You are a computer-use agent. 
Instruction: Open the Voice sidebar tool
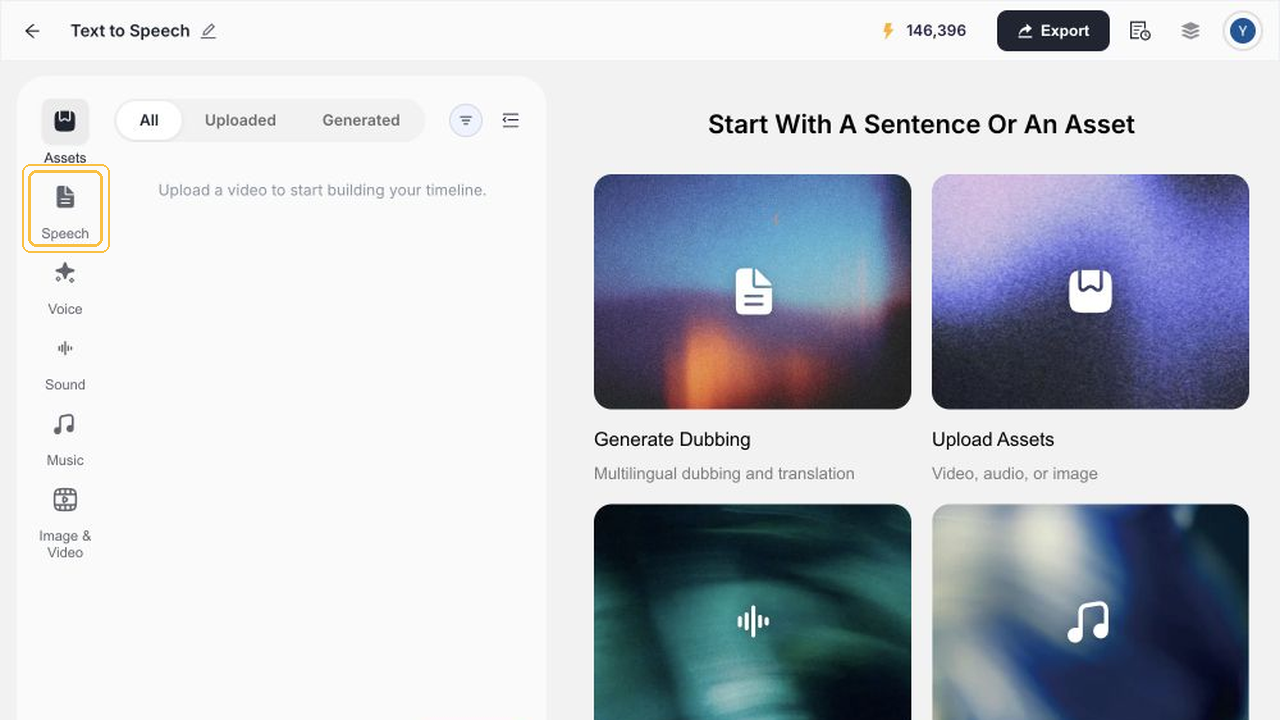point(65,288)
